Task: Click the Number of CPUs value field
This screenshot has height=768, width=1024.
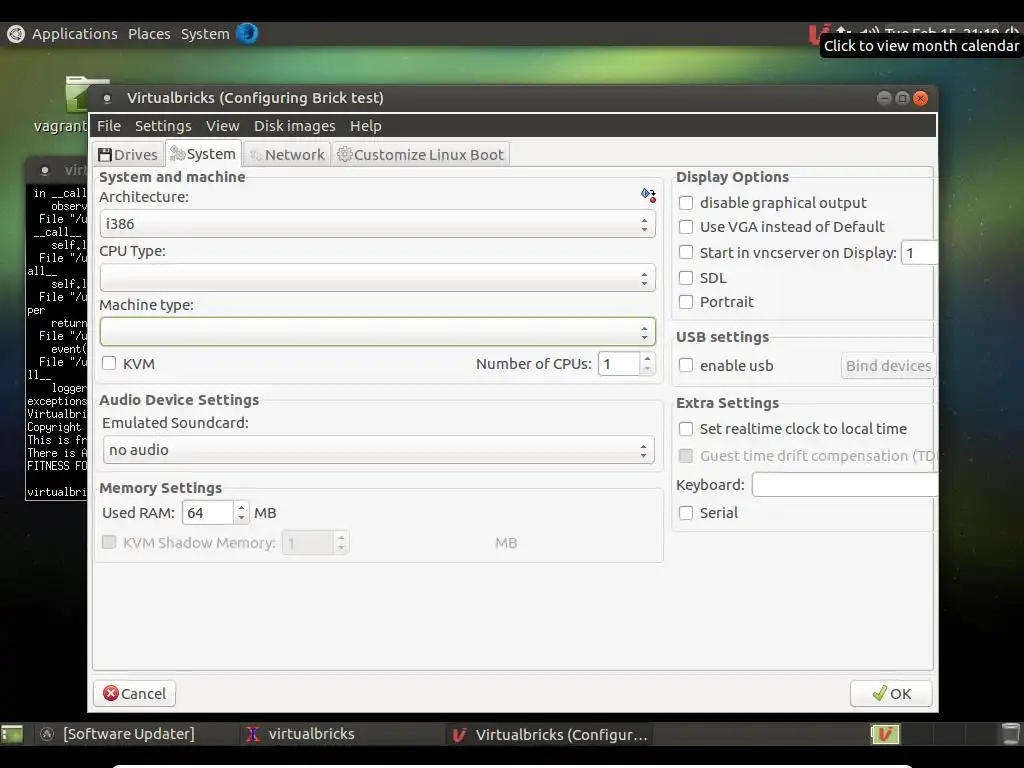Action: 619,364
